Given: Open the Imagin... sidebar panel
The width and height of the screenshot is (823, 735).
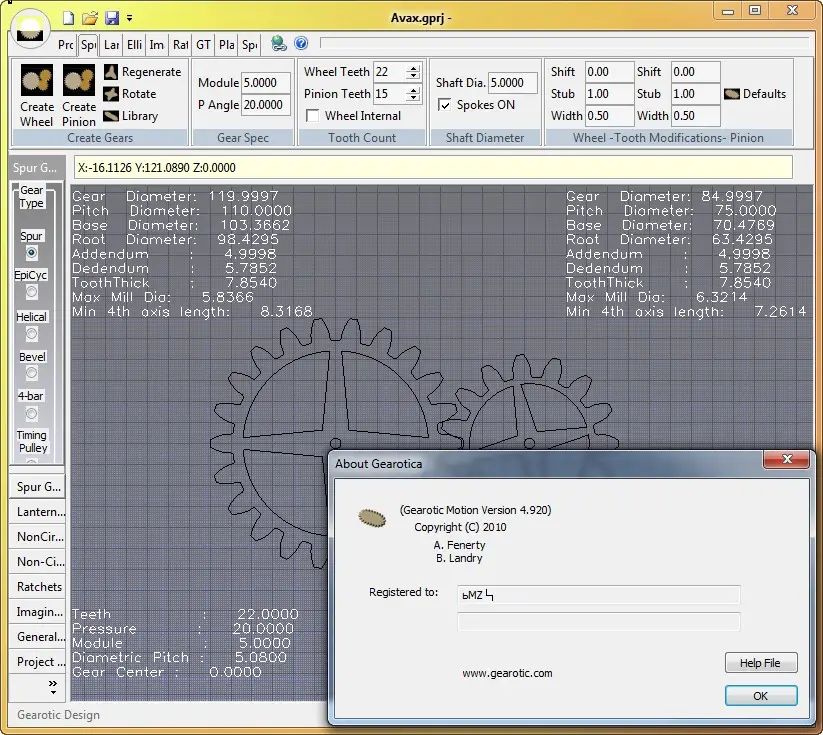Looking at the screenshot, I should click(37, 612).
